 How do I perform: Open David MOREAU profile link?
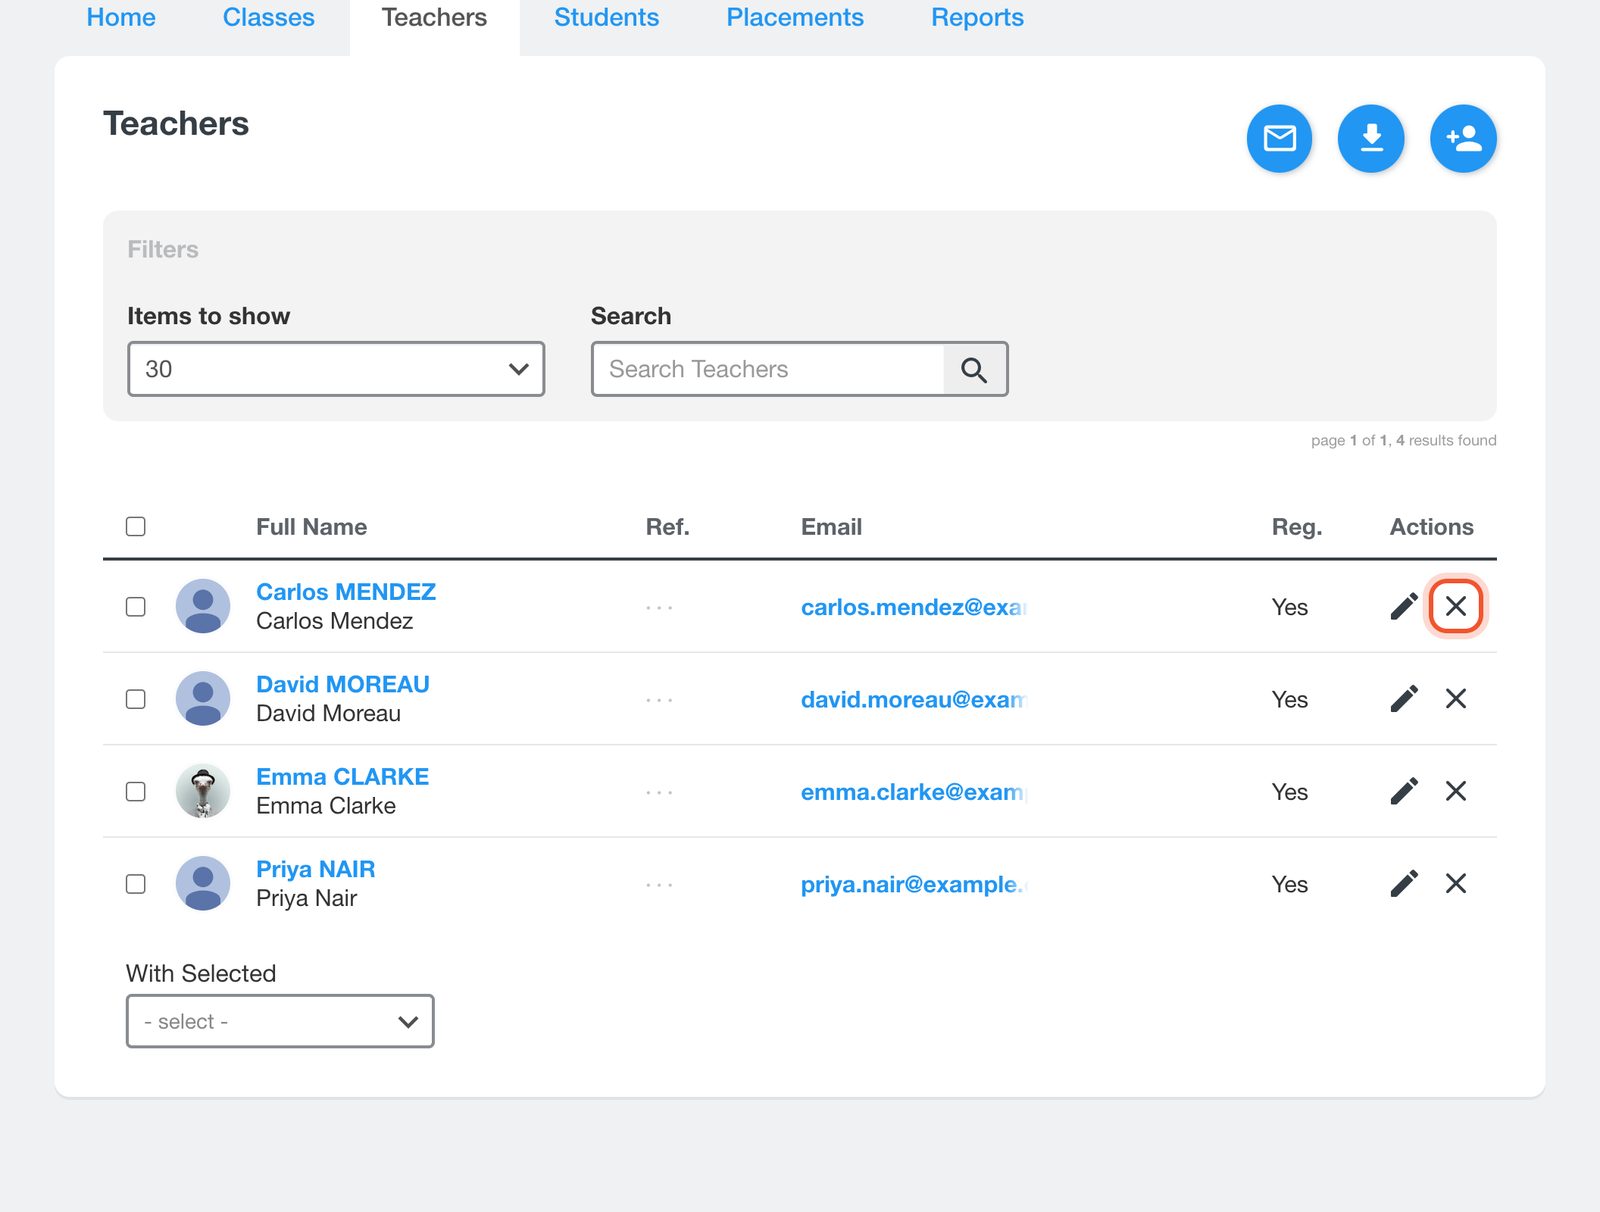point(343,684)
